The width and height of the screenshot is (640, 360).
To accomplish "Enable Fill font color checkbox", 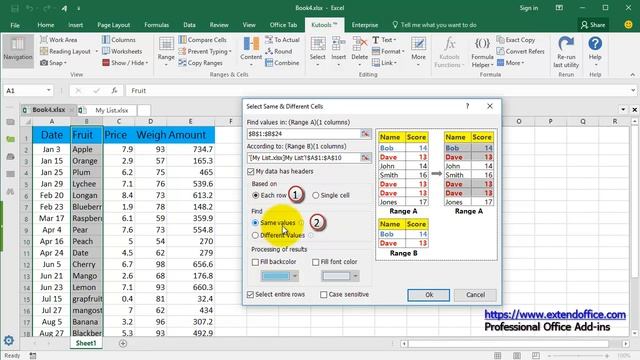I will [316, 262].
